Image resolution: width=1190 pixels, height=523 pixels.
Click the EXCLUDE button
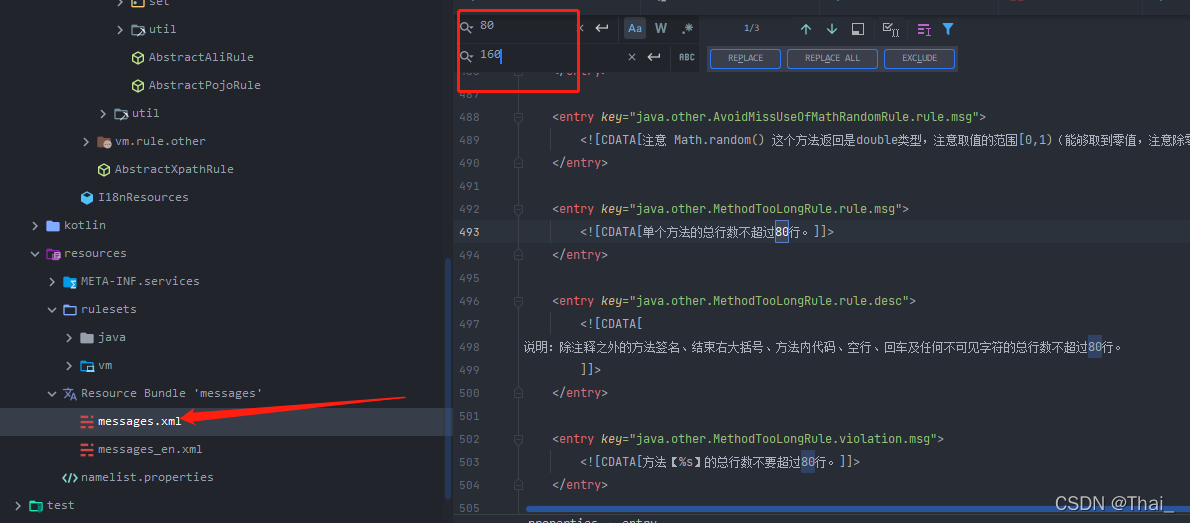[919, 58]
